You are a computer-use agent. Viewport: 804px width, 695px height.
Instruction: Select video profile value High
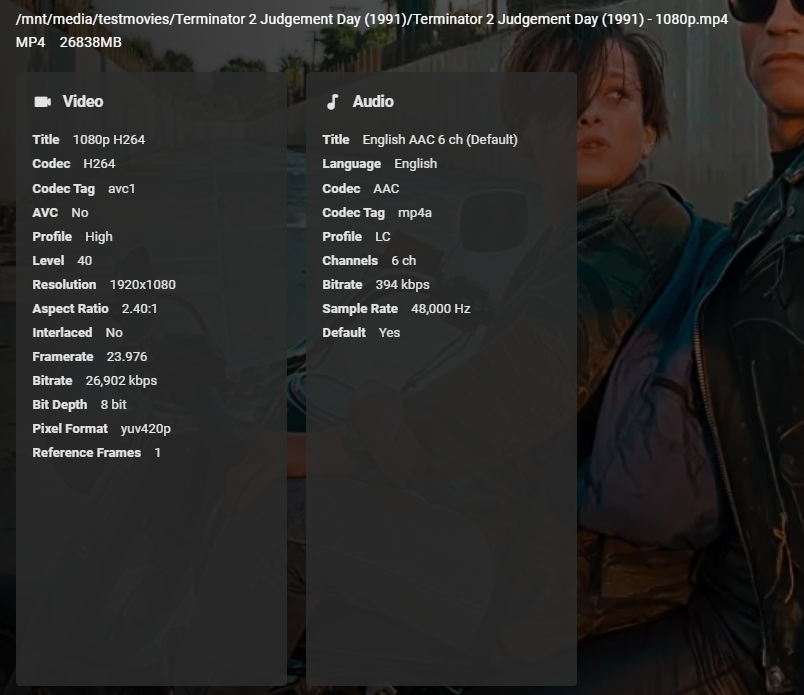click(99, 236)
